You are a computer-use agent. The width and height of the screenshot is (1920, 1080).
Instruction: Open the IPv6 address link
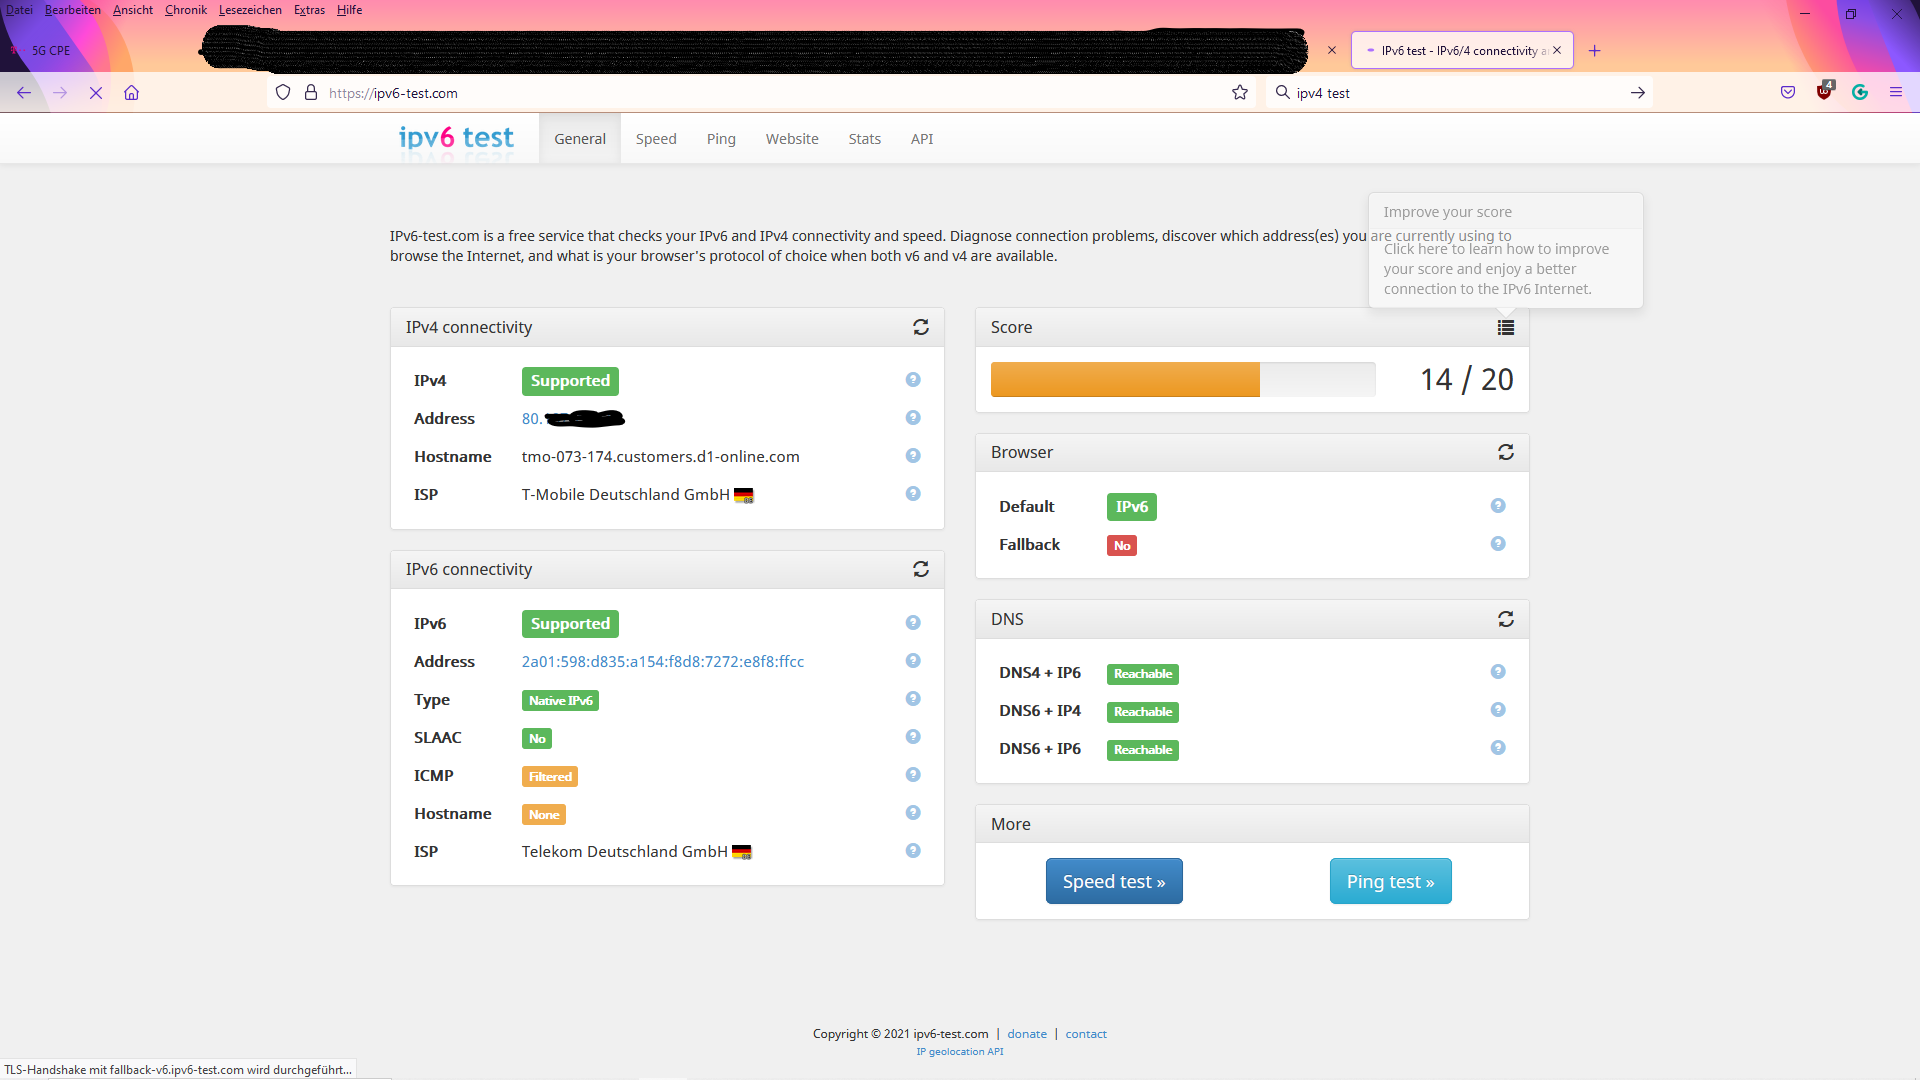[x=662, y=661]
